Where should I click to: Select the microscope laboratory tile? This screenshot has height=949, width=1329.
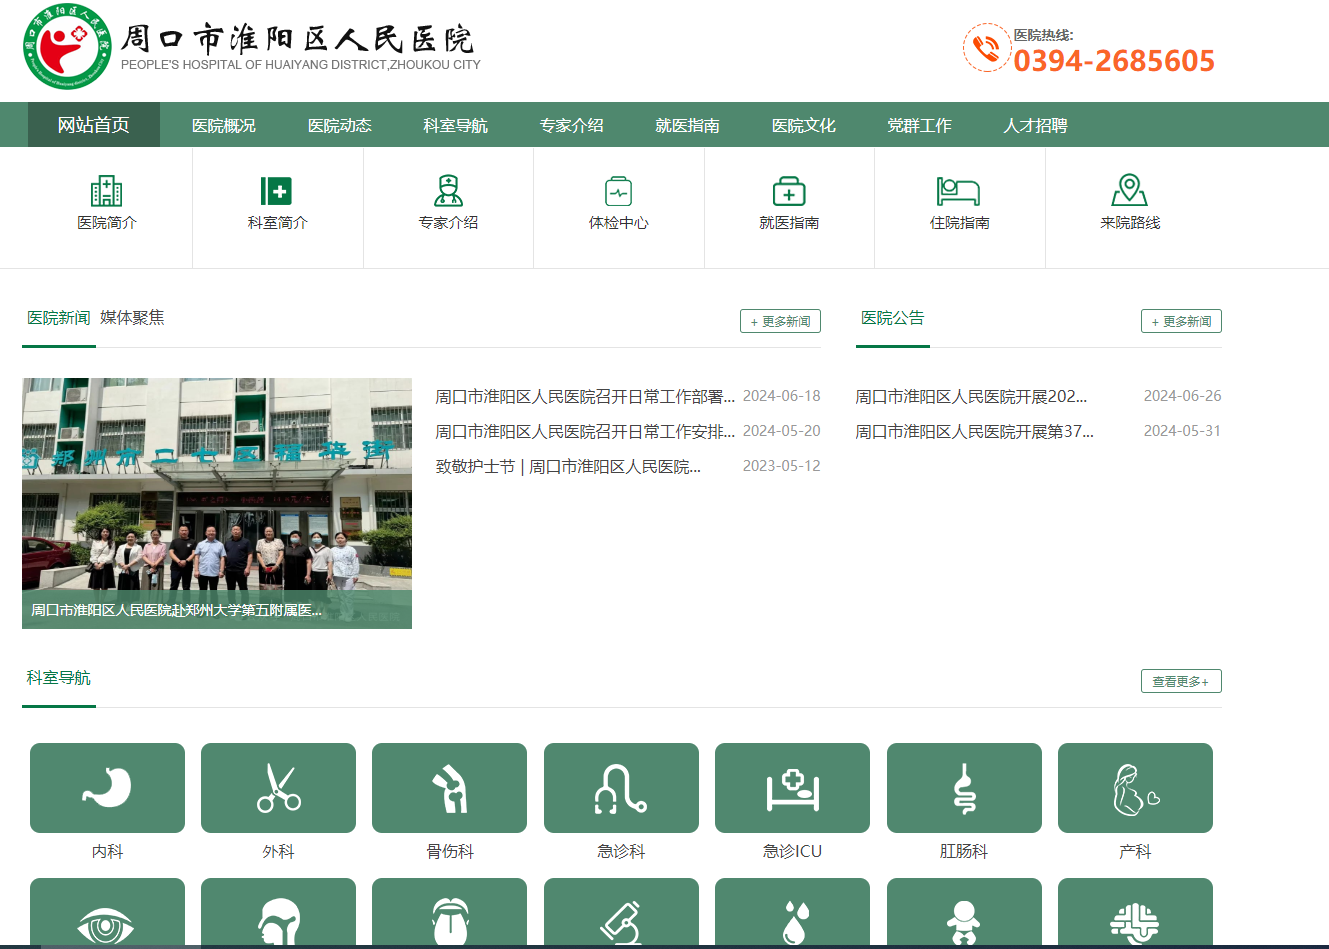(621, 913)
